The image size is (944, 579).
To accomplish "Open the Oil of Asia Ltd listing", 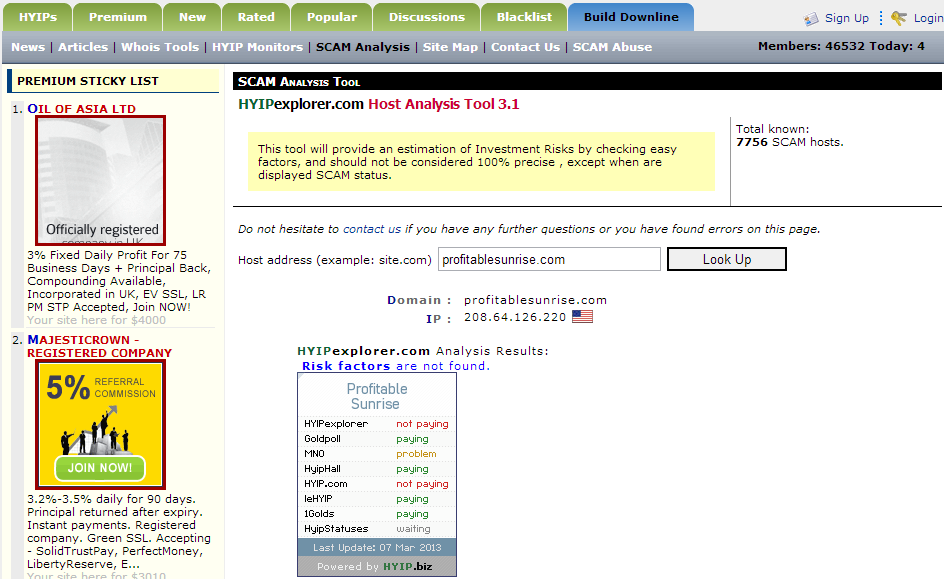I will 81,109.
